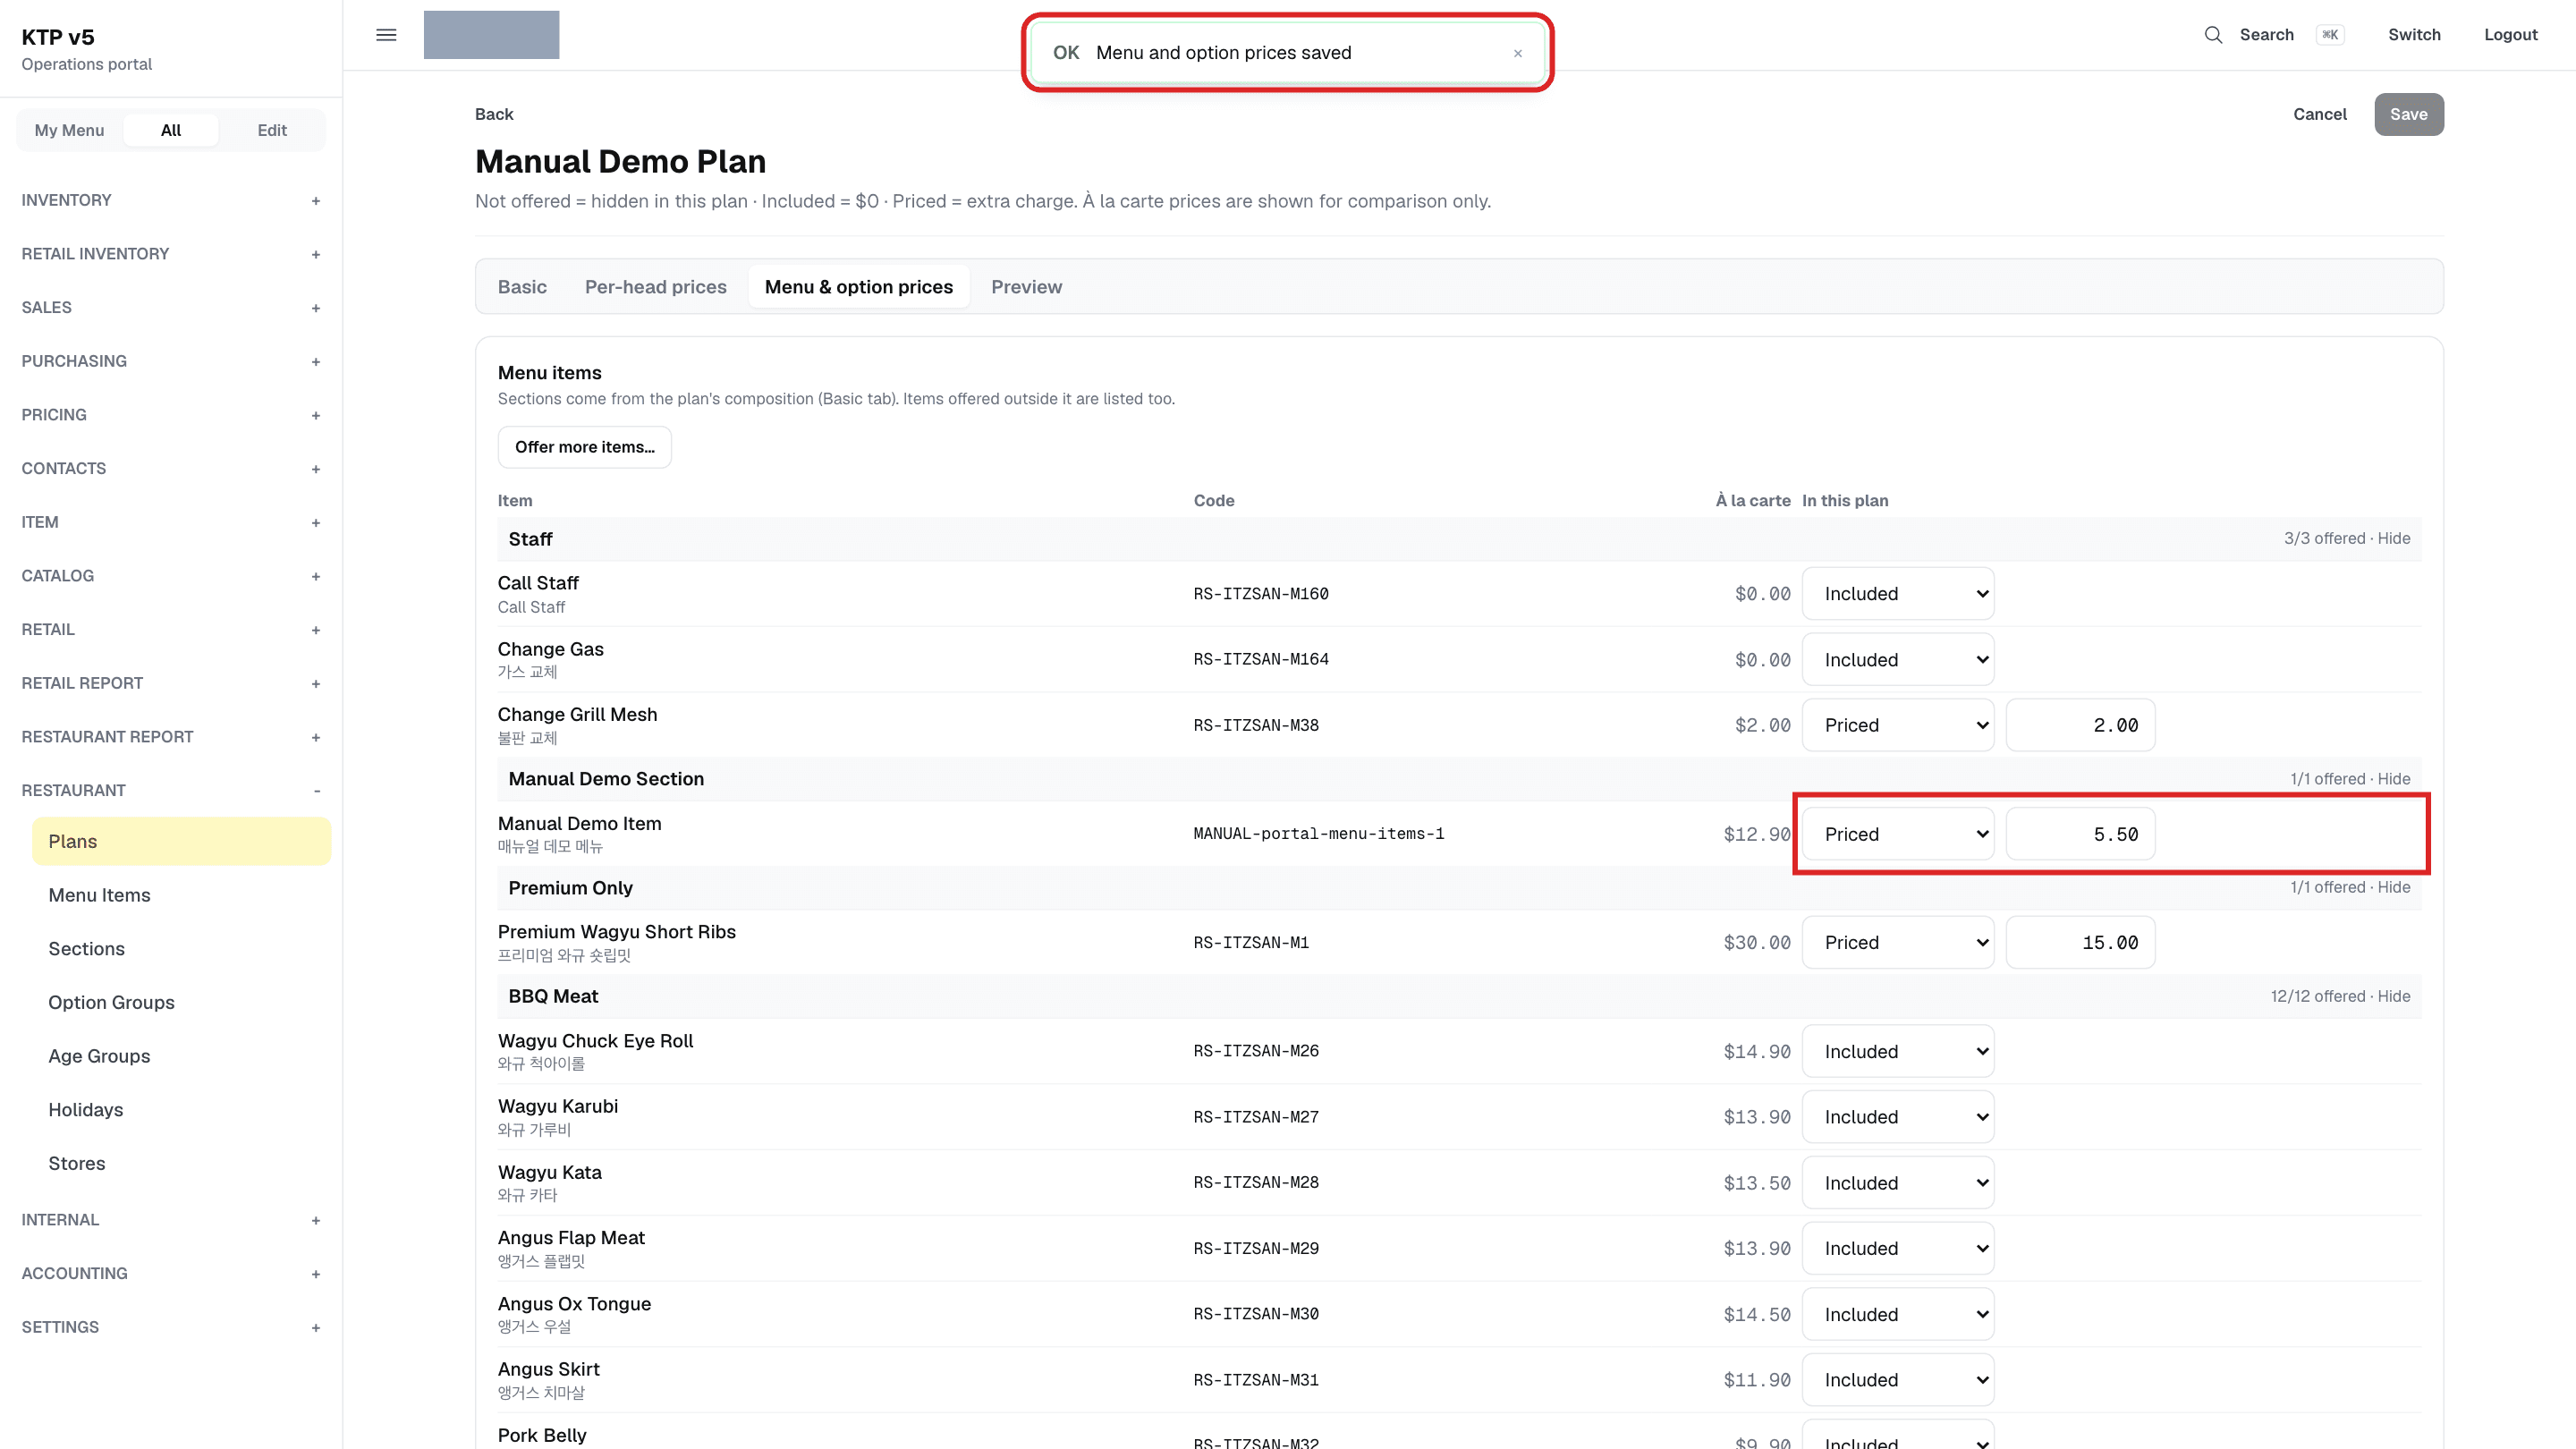Edit the Change Grill Mesh price field

2080,725
